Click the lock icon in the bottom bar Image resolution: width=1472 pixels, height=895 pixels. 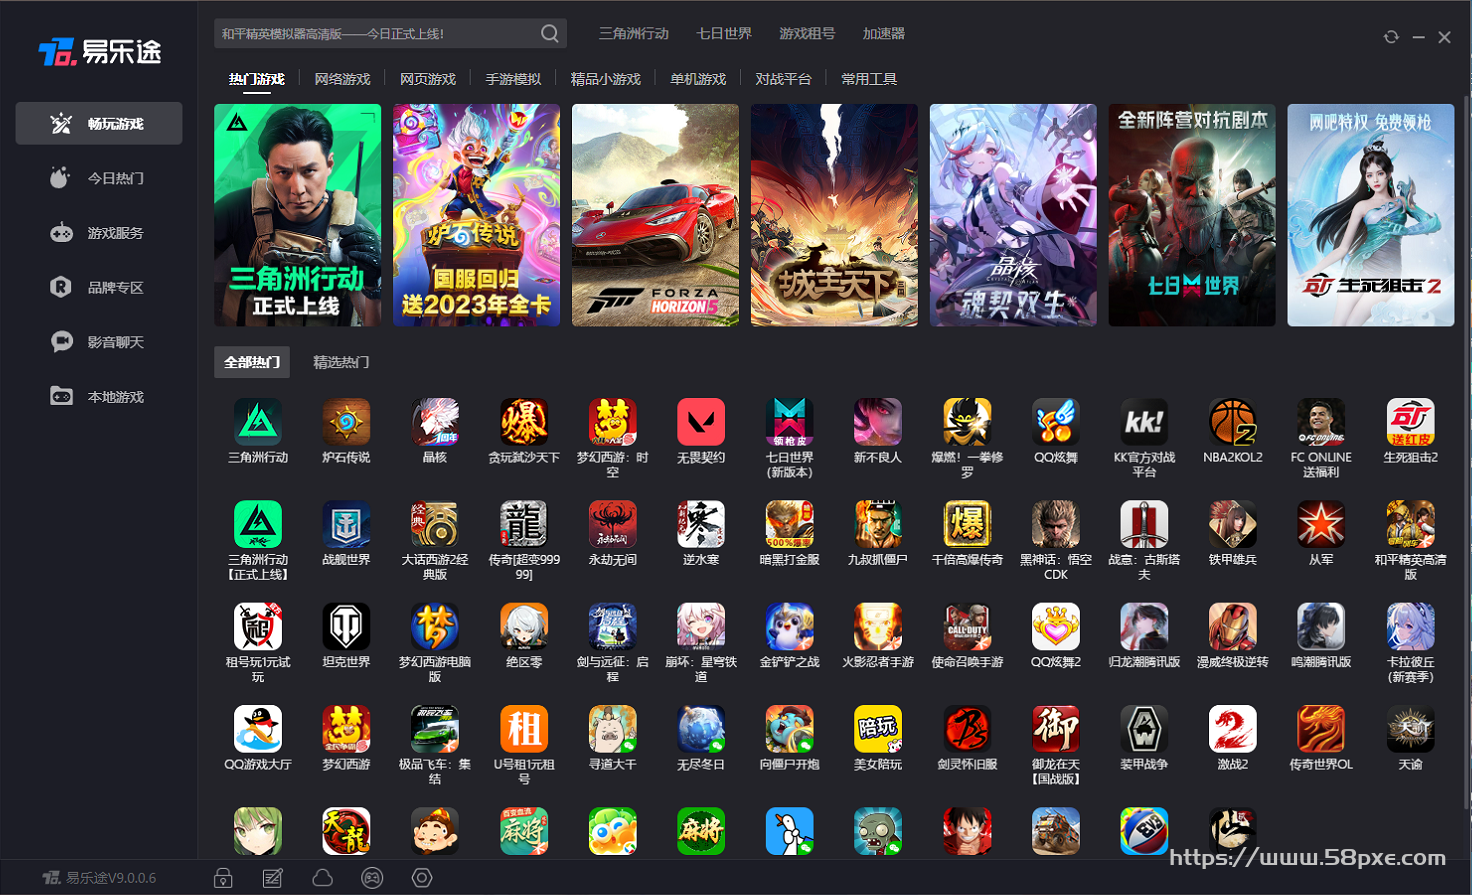[x=223, y=878]
